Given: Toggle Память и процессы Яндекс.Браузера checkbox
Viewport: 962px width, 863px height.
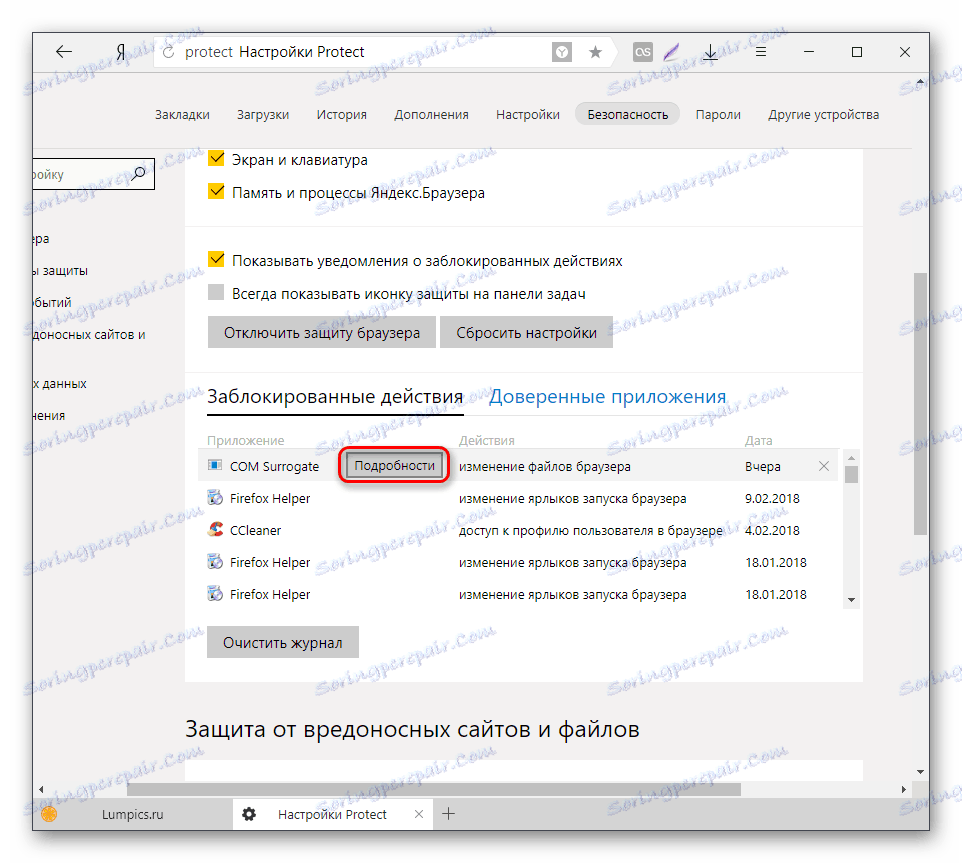Looking at the screenshot, I should (216, 191).
